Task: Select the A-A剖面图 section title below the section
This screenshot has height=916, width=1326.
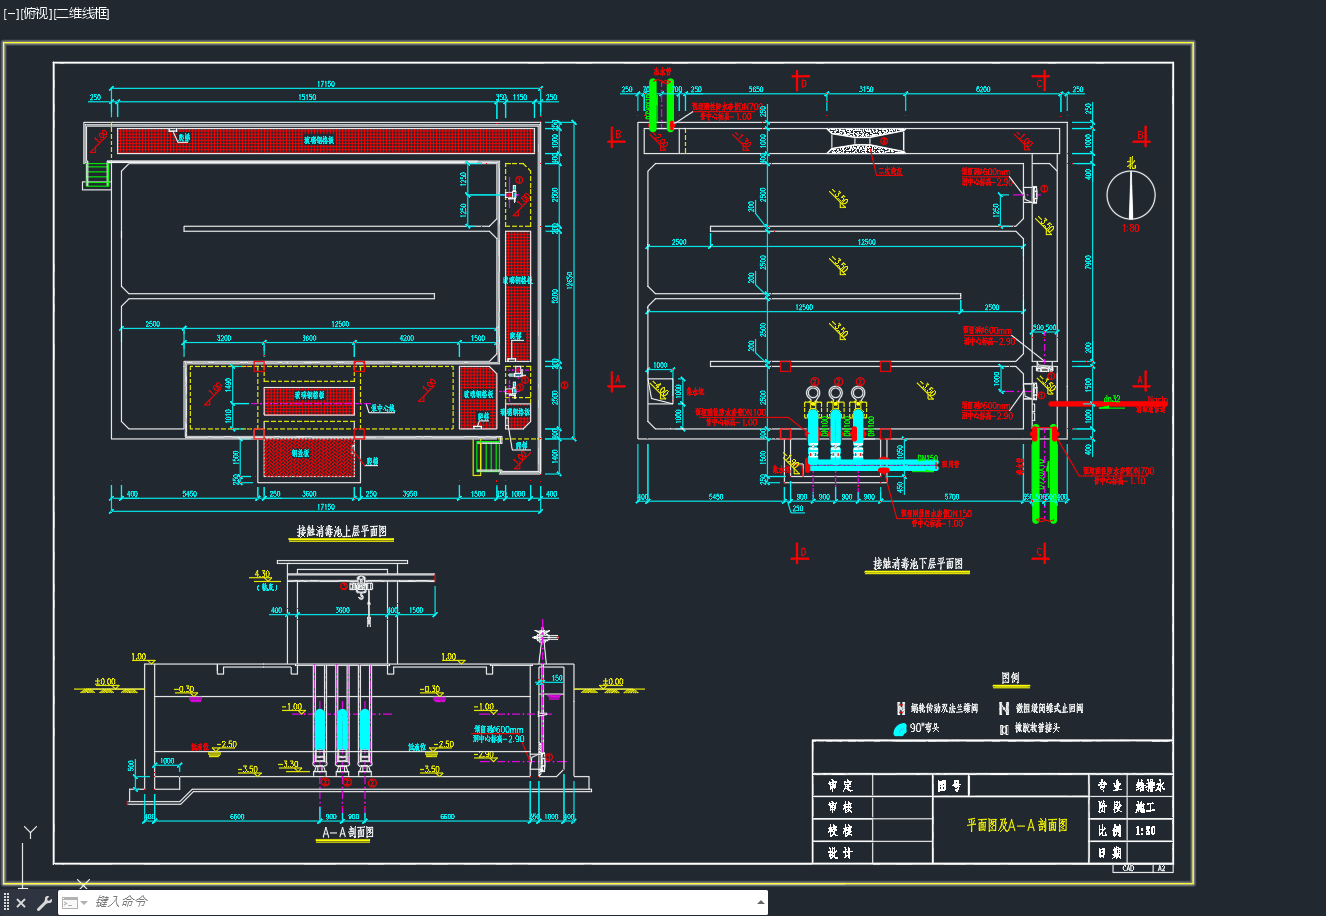Action: coord(348,832)
